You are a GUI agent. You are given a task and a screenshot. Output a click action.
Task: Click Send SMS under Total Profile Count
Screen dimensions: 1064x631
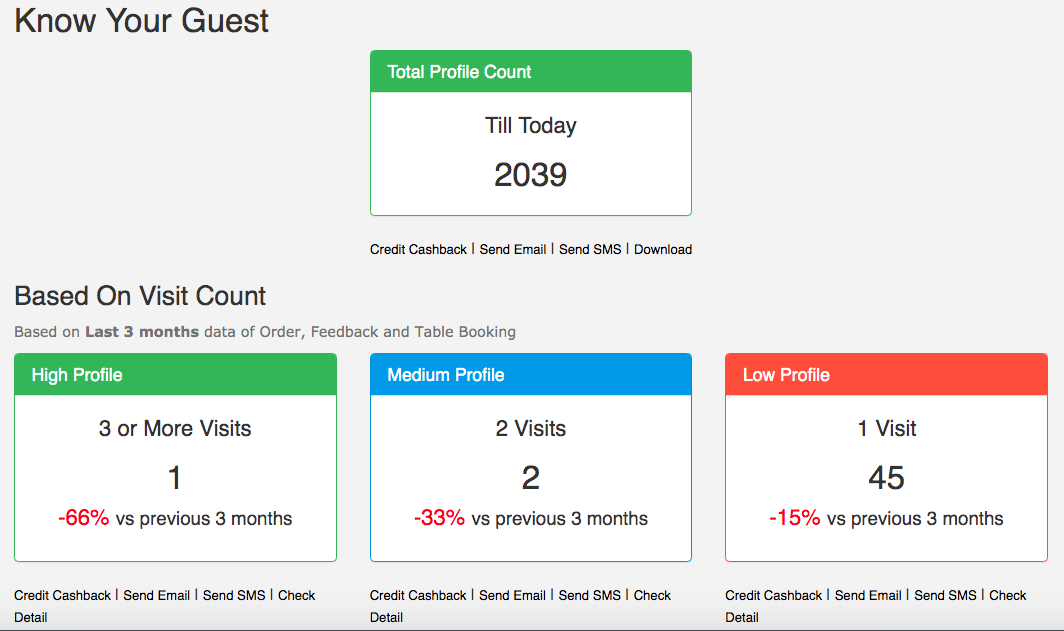(590, 249)
